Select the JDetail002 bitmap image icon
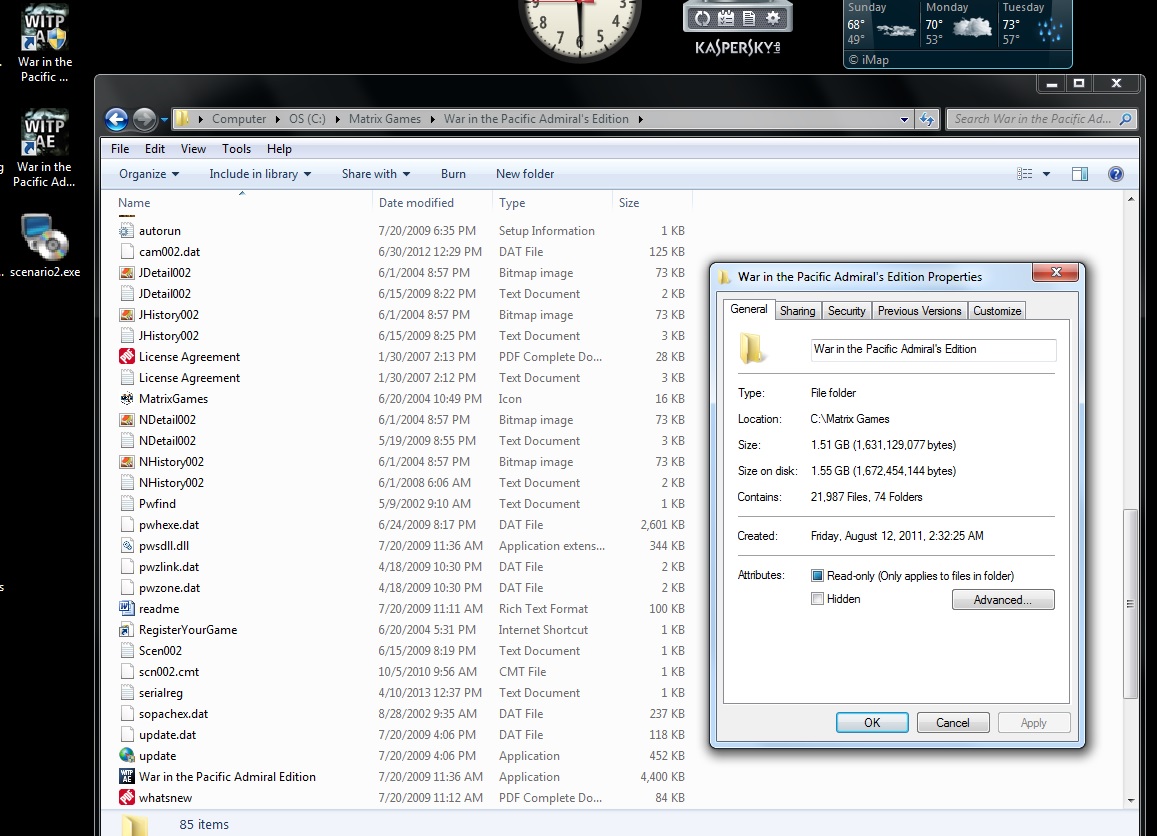The height and width of the screenshot is (836, 1157). point(127,273)
